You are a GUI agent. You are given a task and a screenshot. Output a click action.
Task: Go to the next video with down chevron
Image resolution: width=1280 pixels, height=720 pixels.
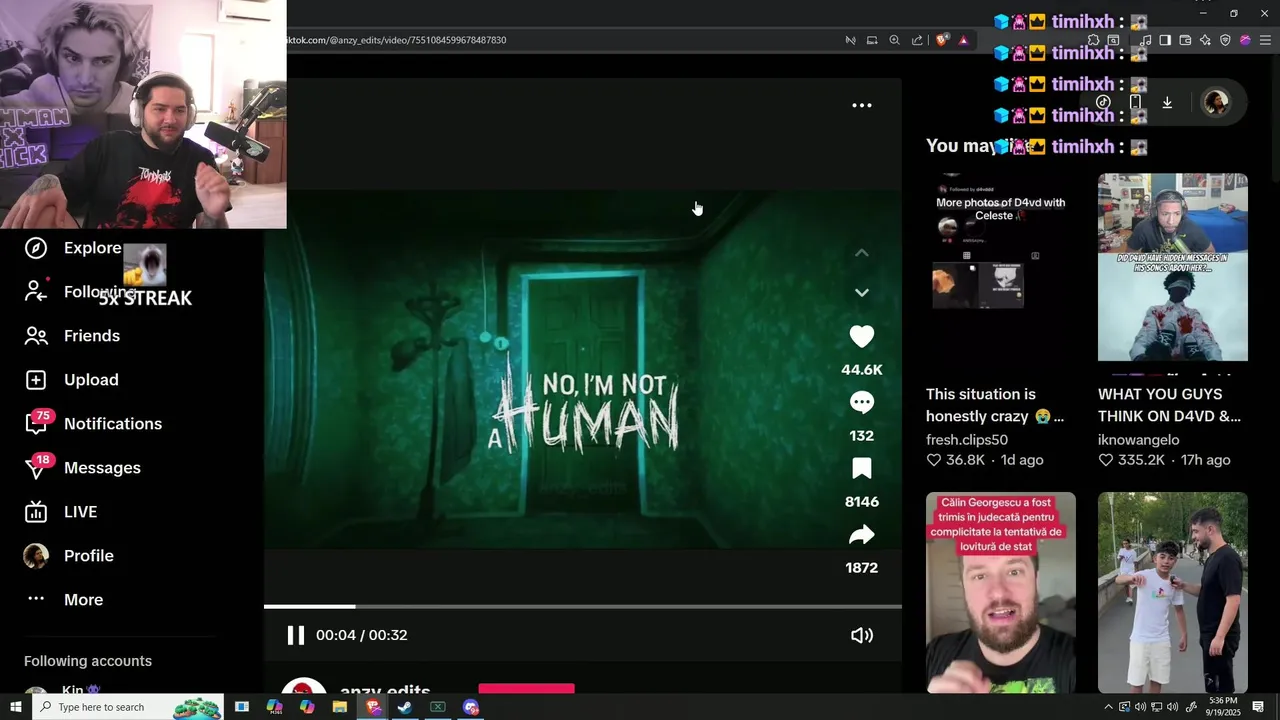point(861,293)
